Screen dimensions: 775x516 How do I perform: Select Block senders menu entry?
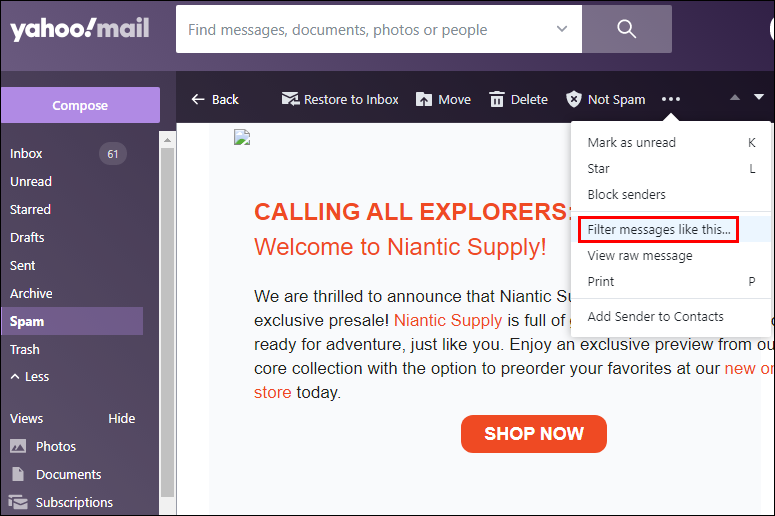671,194
